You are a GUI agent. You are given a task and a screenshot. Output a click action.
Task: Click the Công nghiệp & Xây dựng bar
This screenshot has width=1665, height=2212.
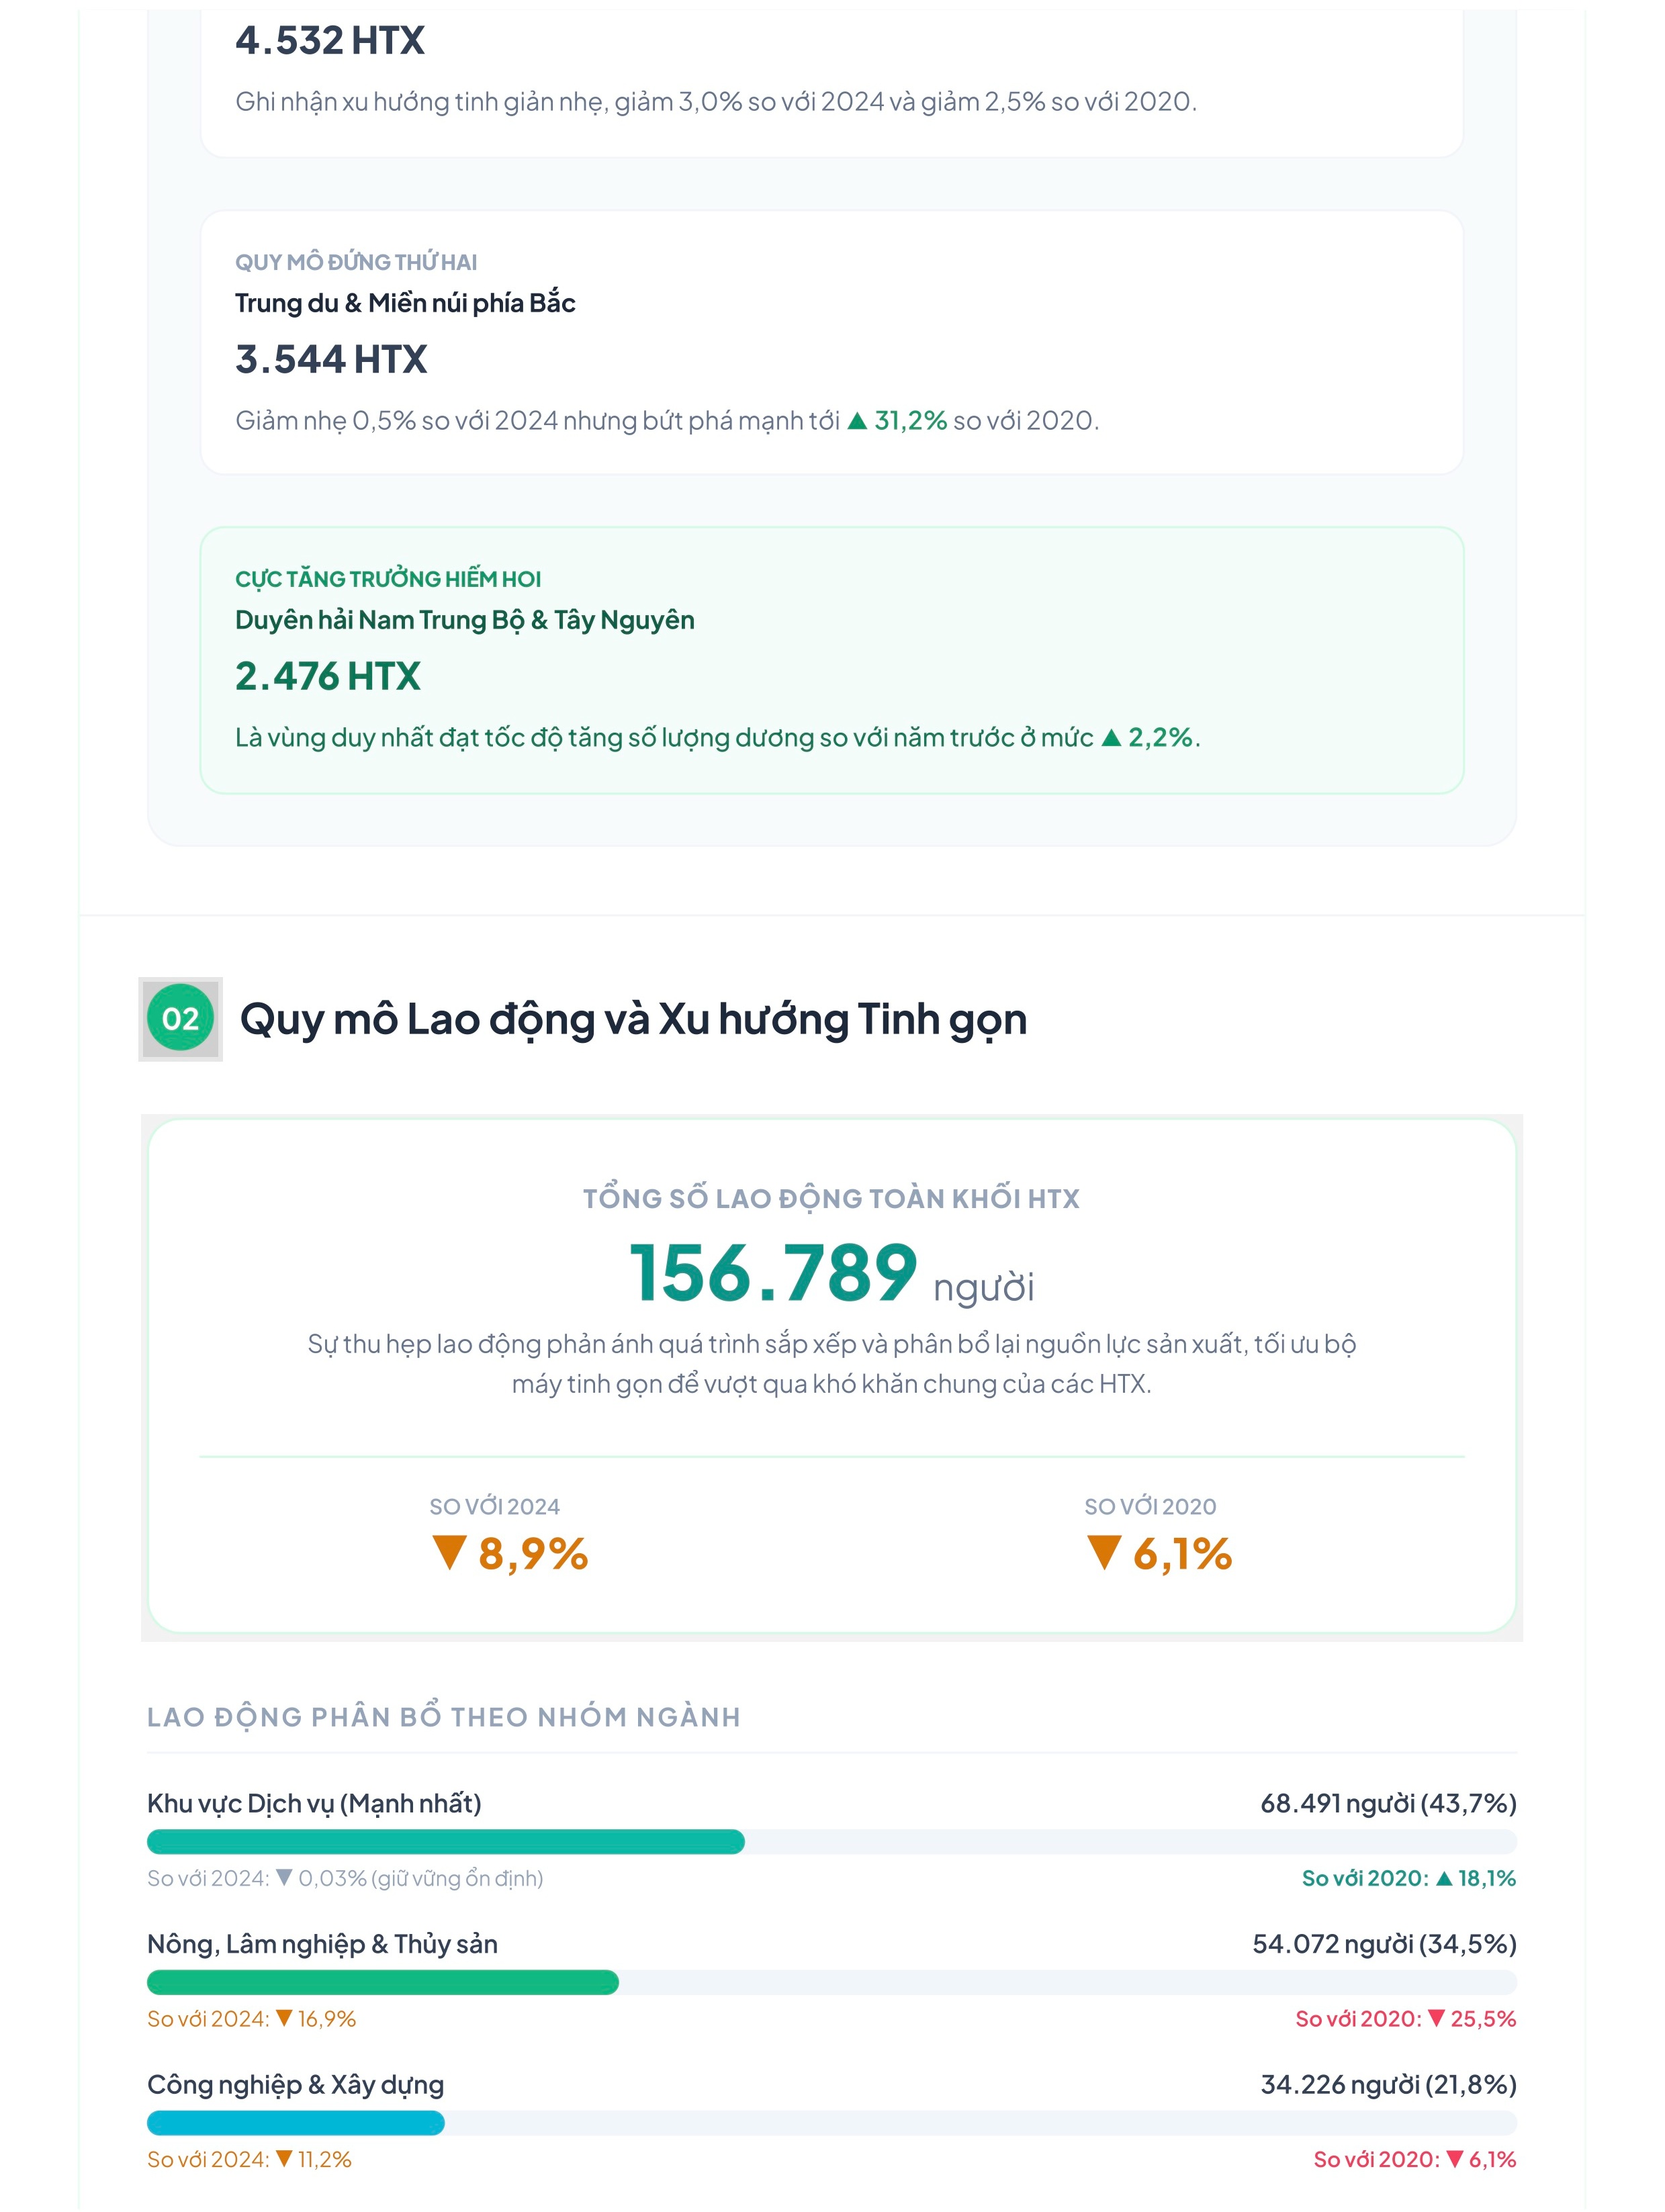tap(832, 2122)
